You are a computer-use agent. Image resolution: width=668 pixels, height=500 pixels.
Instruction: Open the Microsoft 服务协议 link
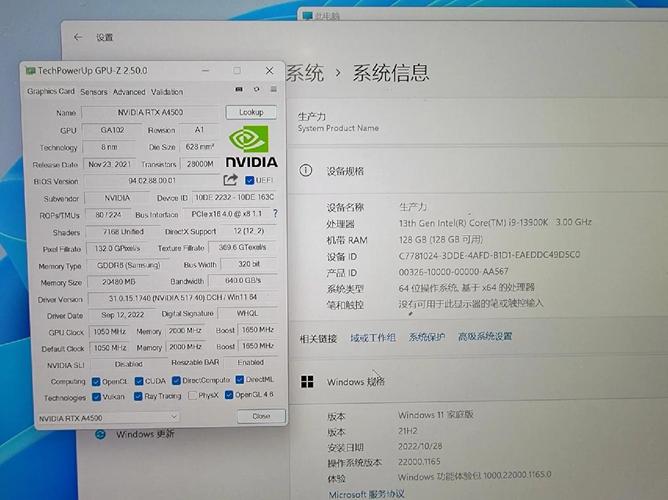tap(367, 494)
